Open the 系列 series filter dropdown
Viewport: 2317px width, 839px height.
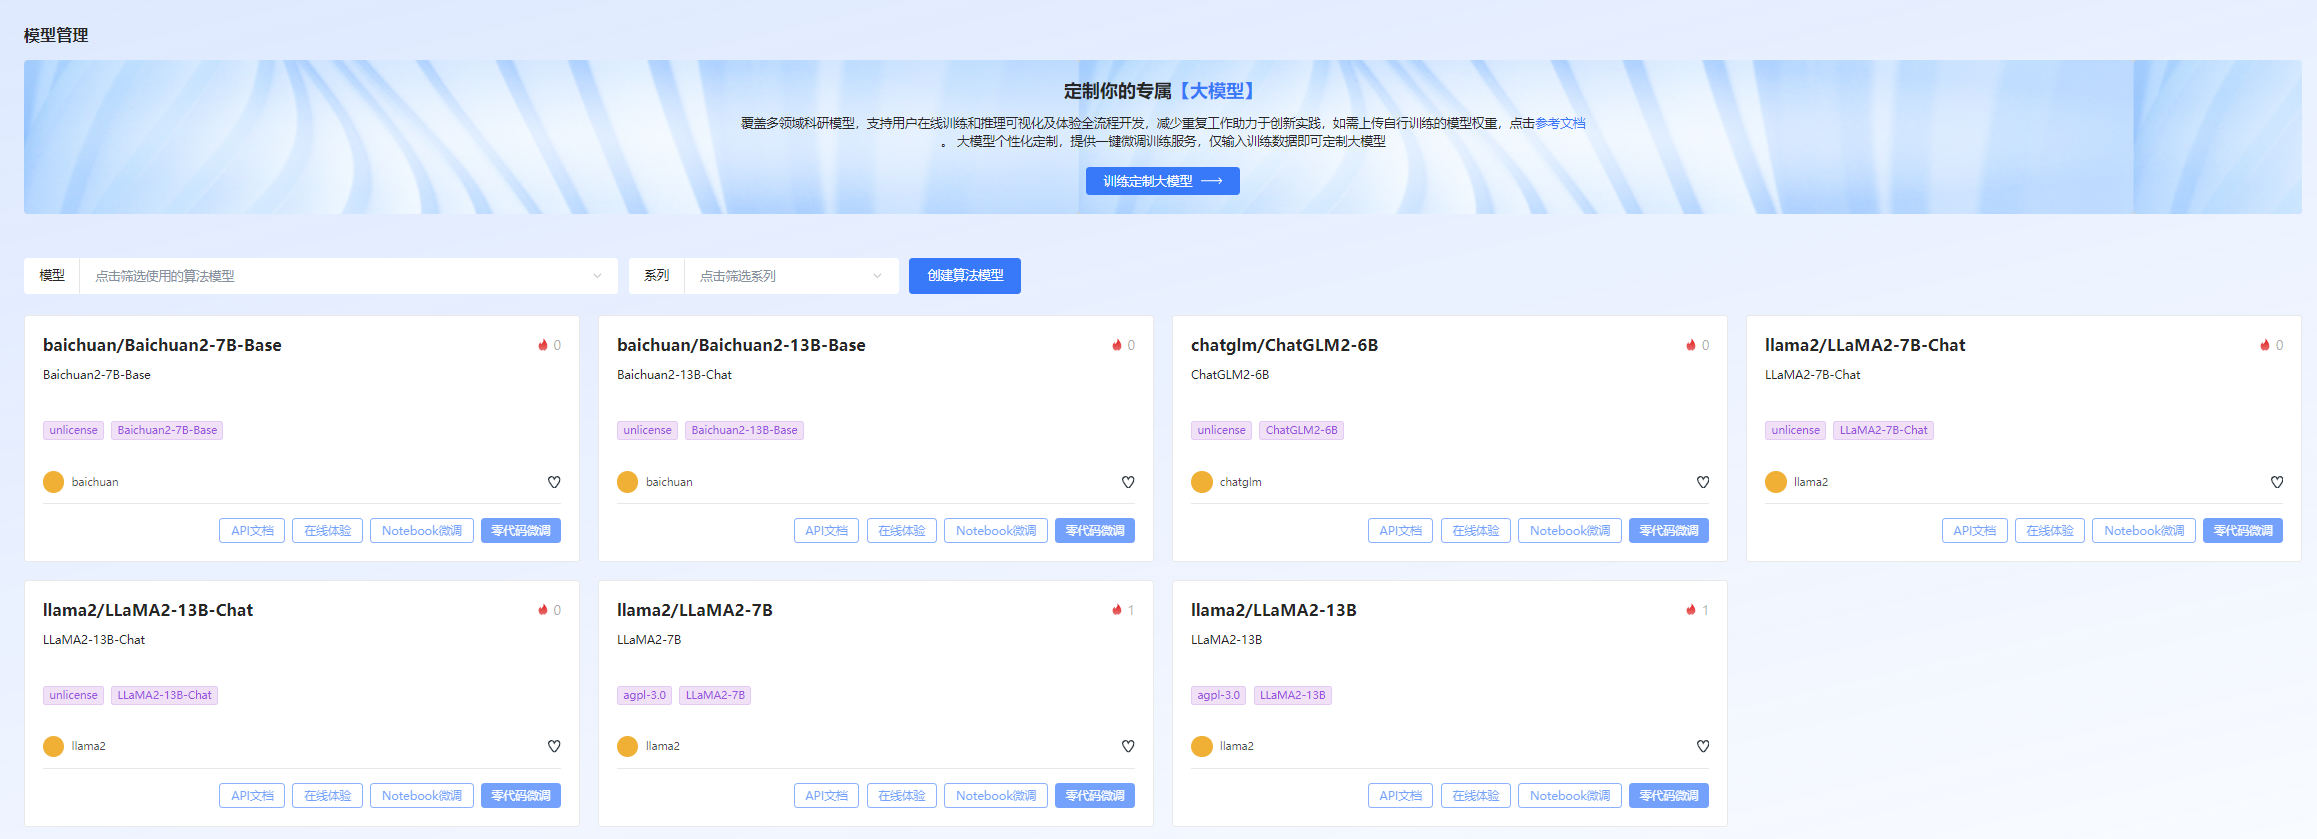point(791,276)
